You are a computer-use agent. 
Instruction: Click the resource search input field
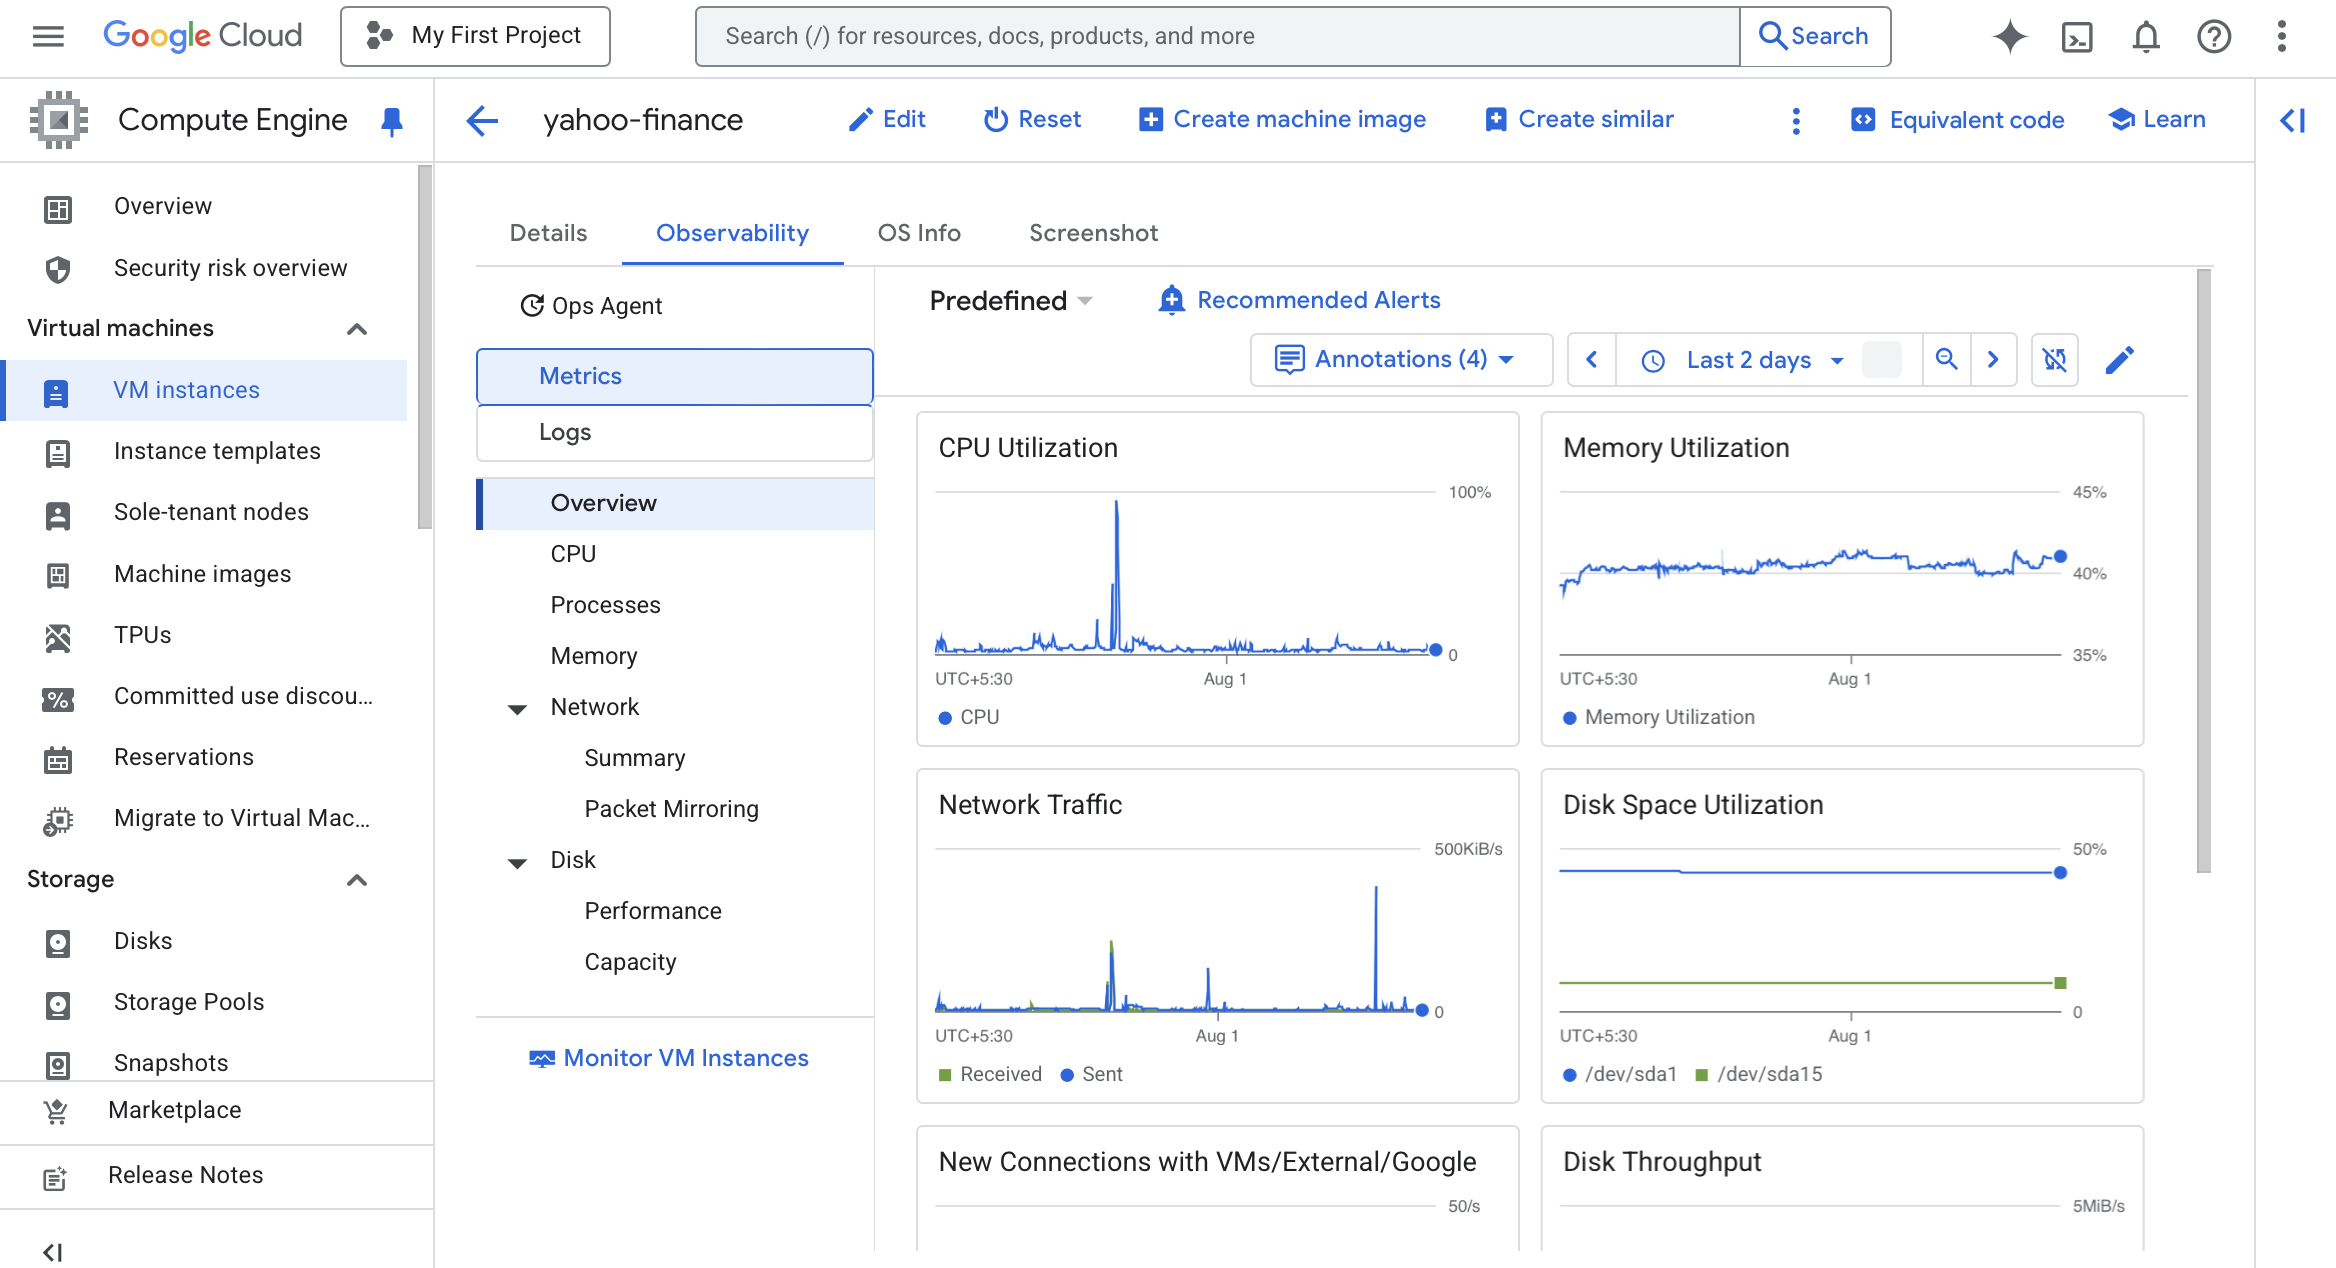1216,37
